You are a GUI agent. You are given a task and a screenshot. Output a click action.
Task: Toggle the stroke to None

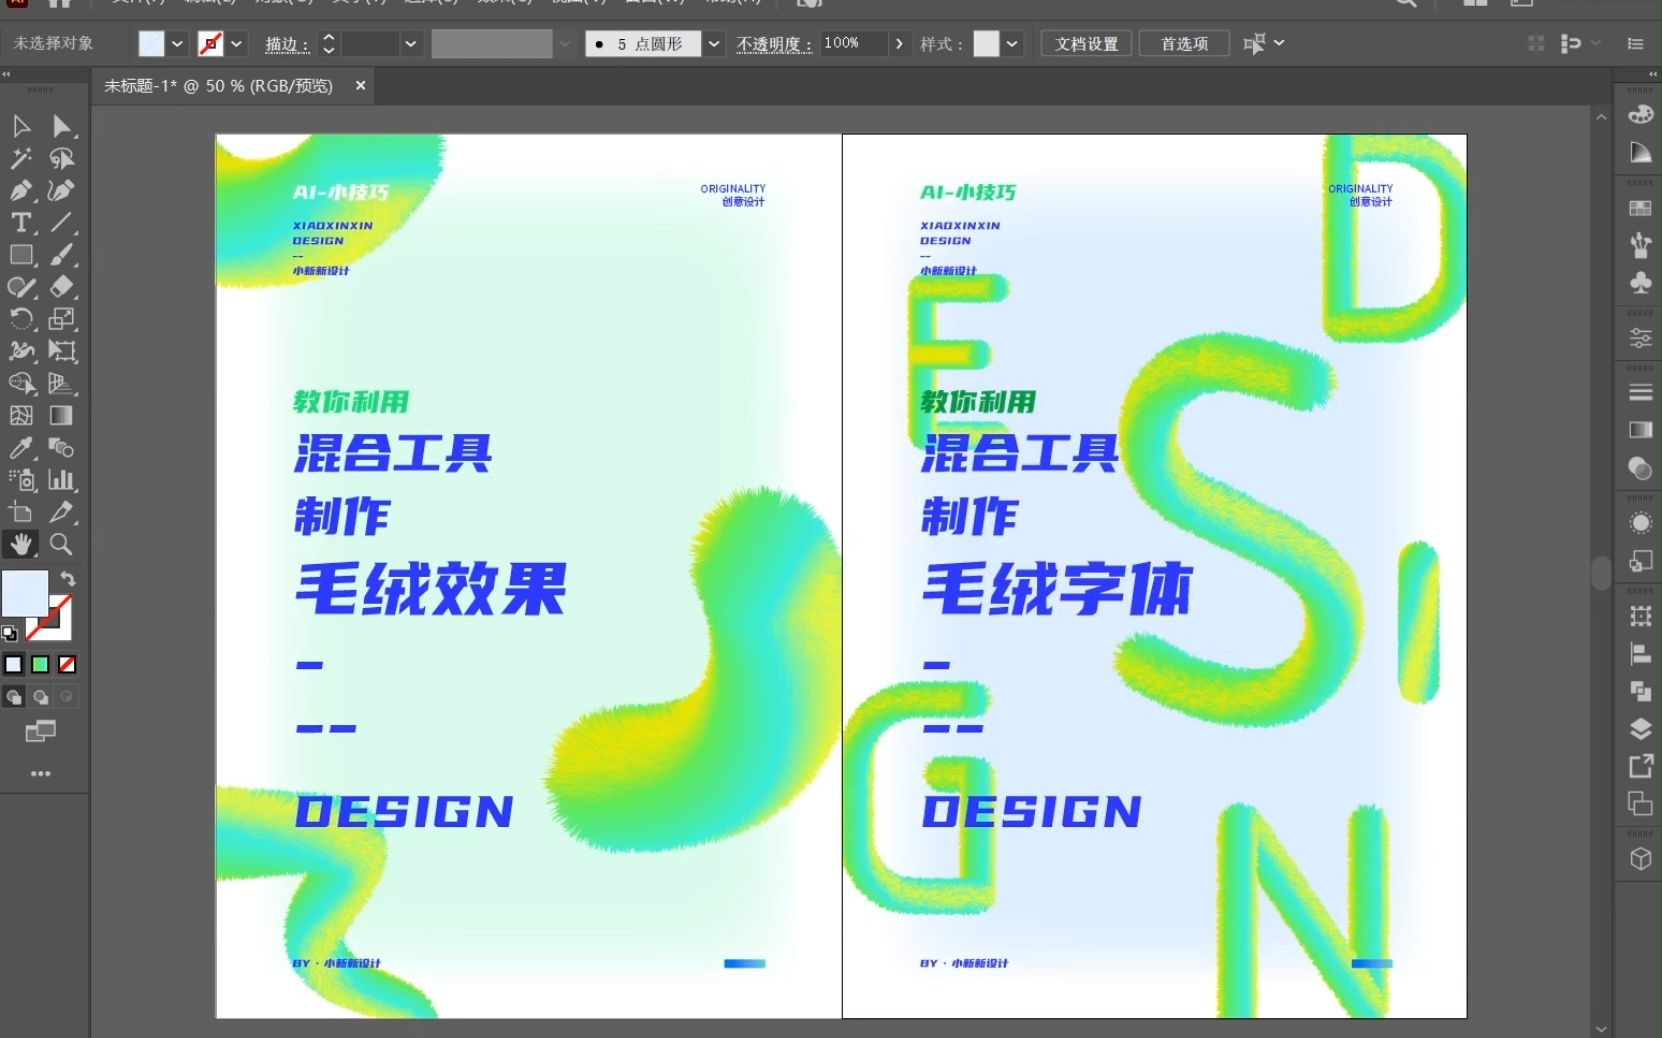(x=66, y=664)
